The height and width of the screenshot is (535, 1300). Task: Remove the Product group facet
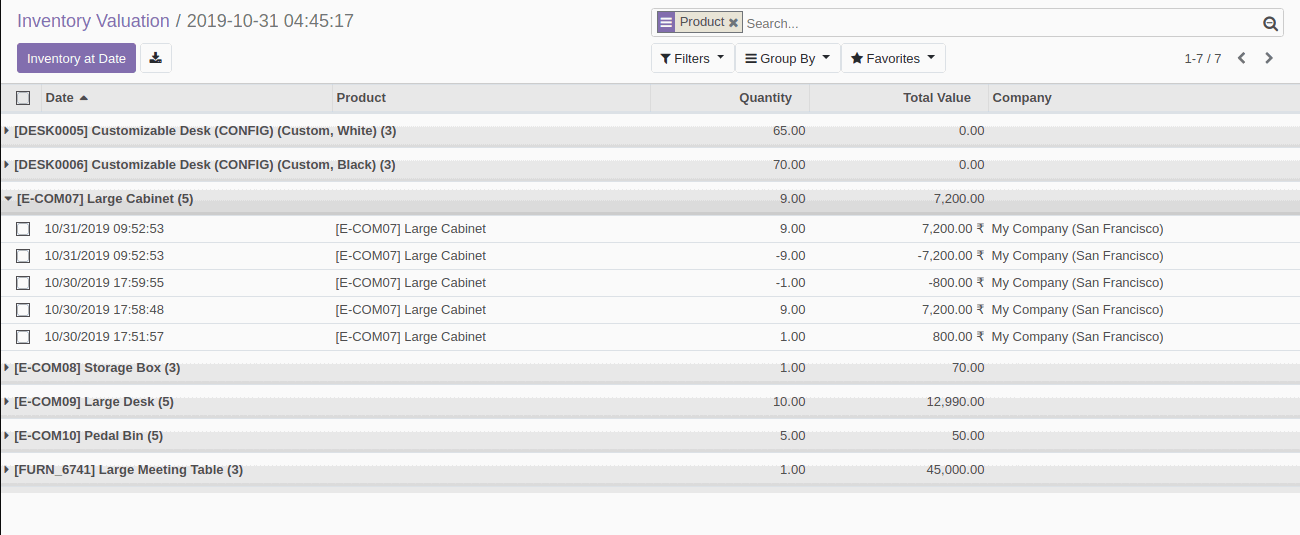coord(733,23)
